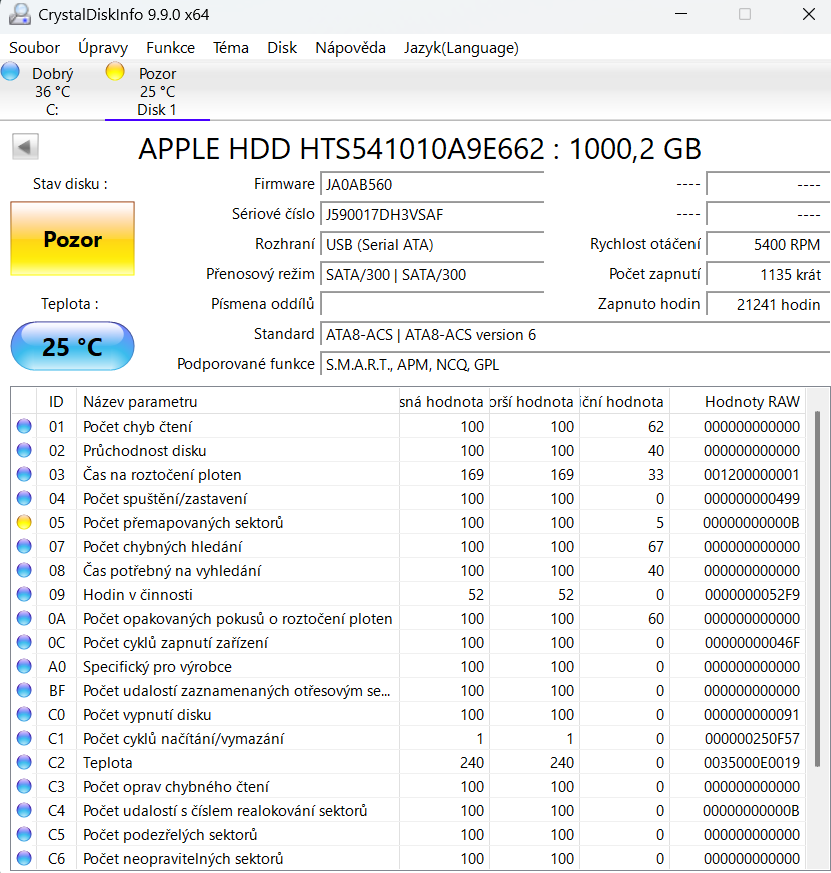
Task: Click the blue status dot for attribute C5
Action: tap(24, 834)
